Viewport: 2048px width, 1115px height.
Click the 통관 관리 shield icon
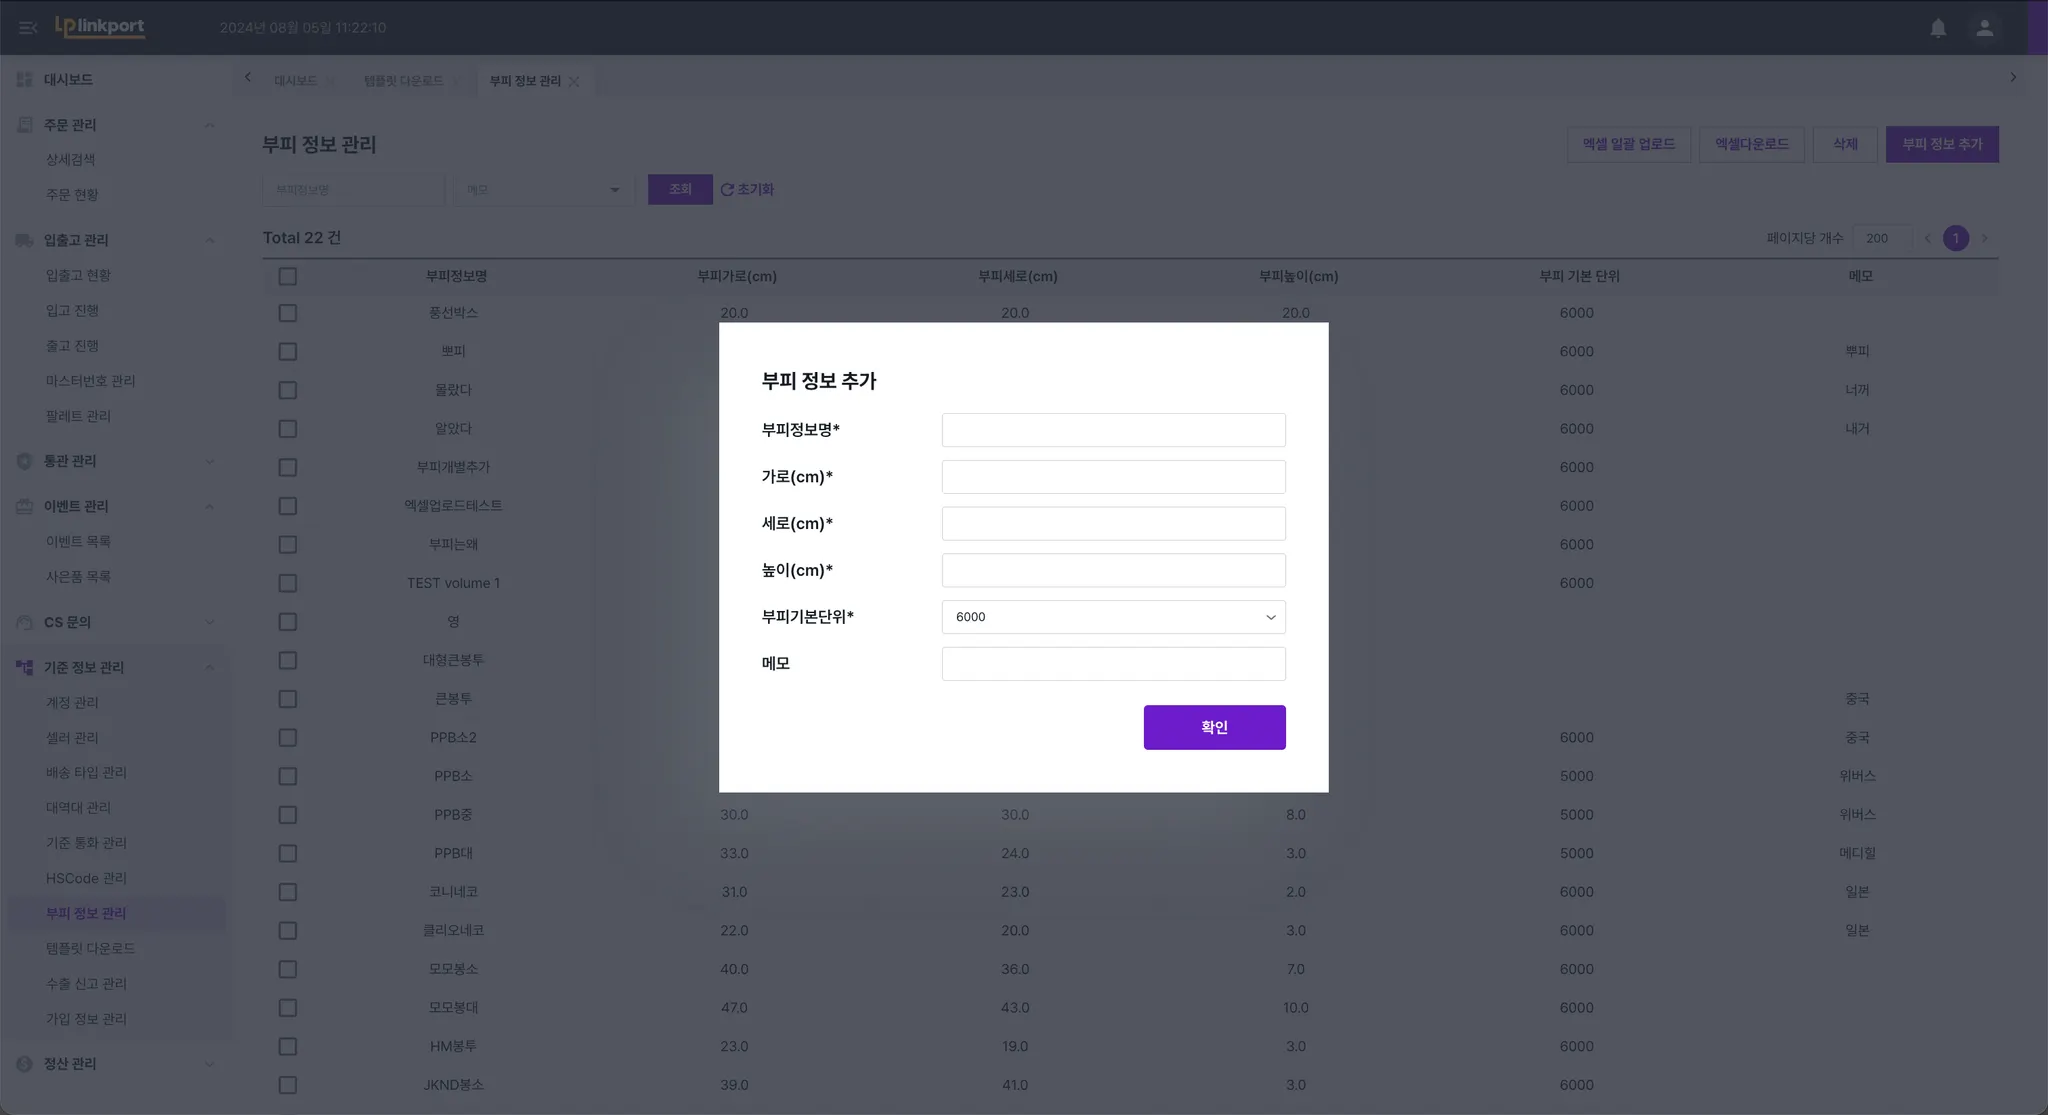[25, 461]
